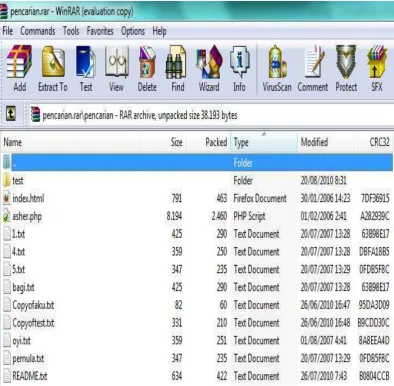
Task: Click packed size 2.460
Action: (219, 216)
